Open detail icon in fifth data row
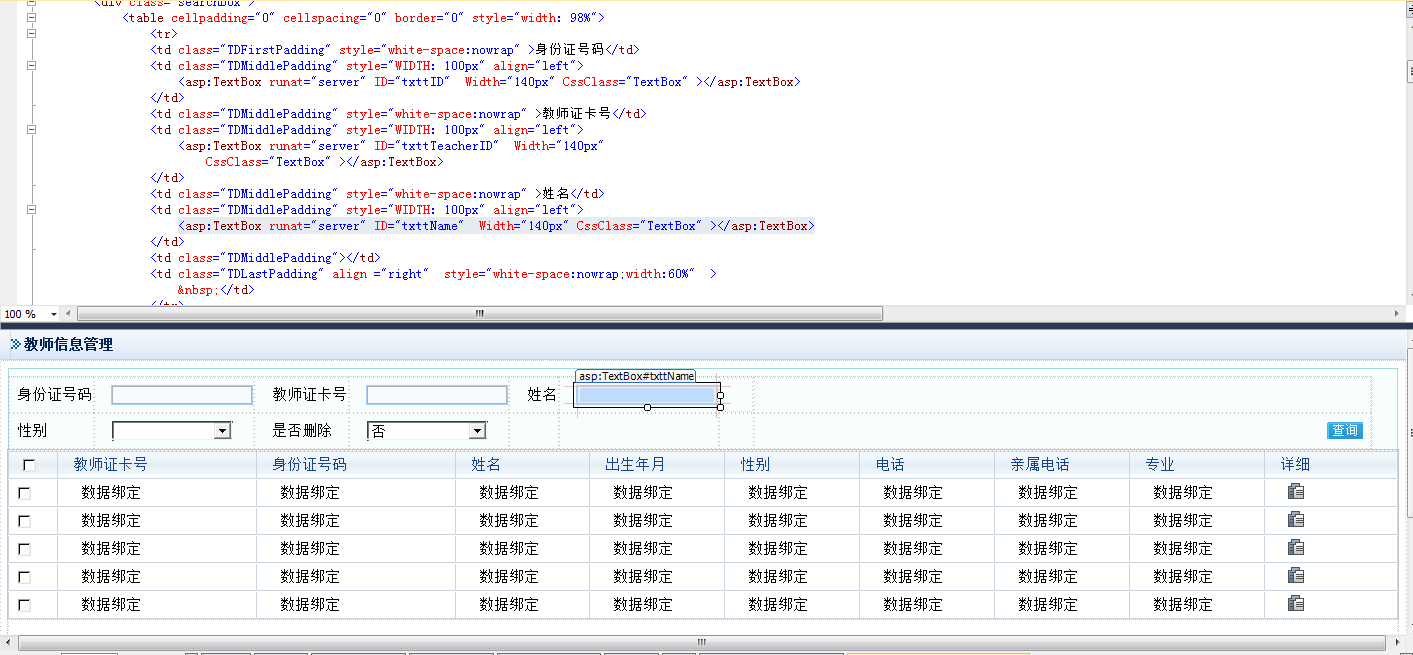This screenshot has width=1413, height=655. tap(1296, 603)
